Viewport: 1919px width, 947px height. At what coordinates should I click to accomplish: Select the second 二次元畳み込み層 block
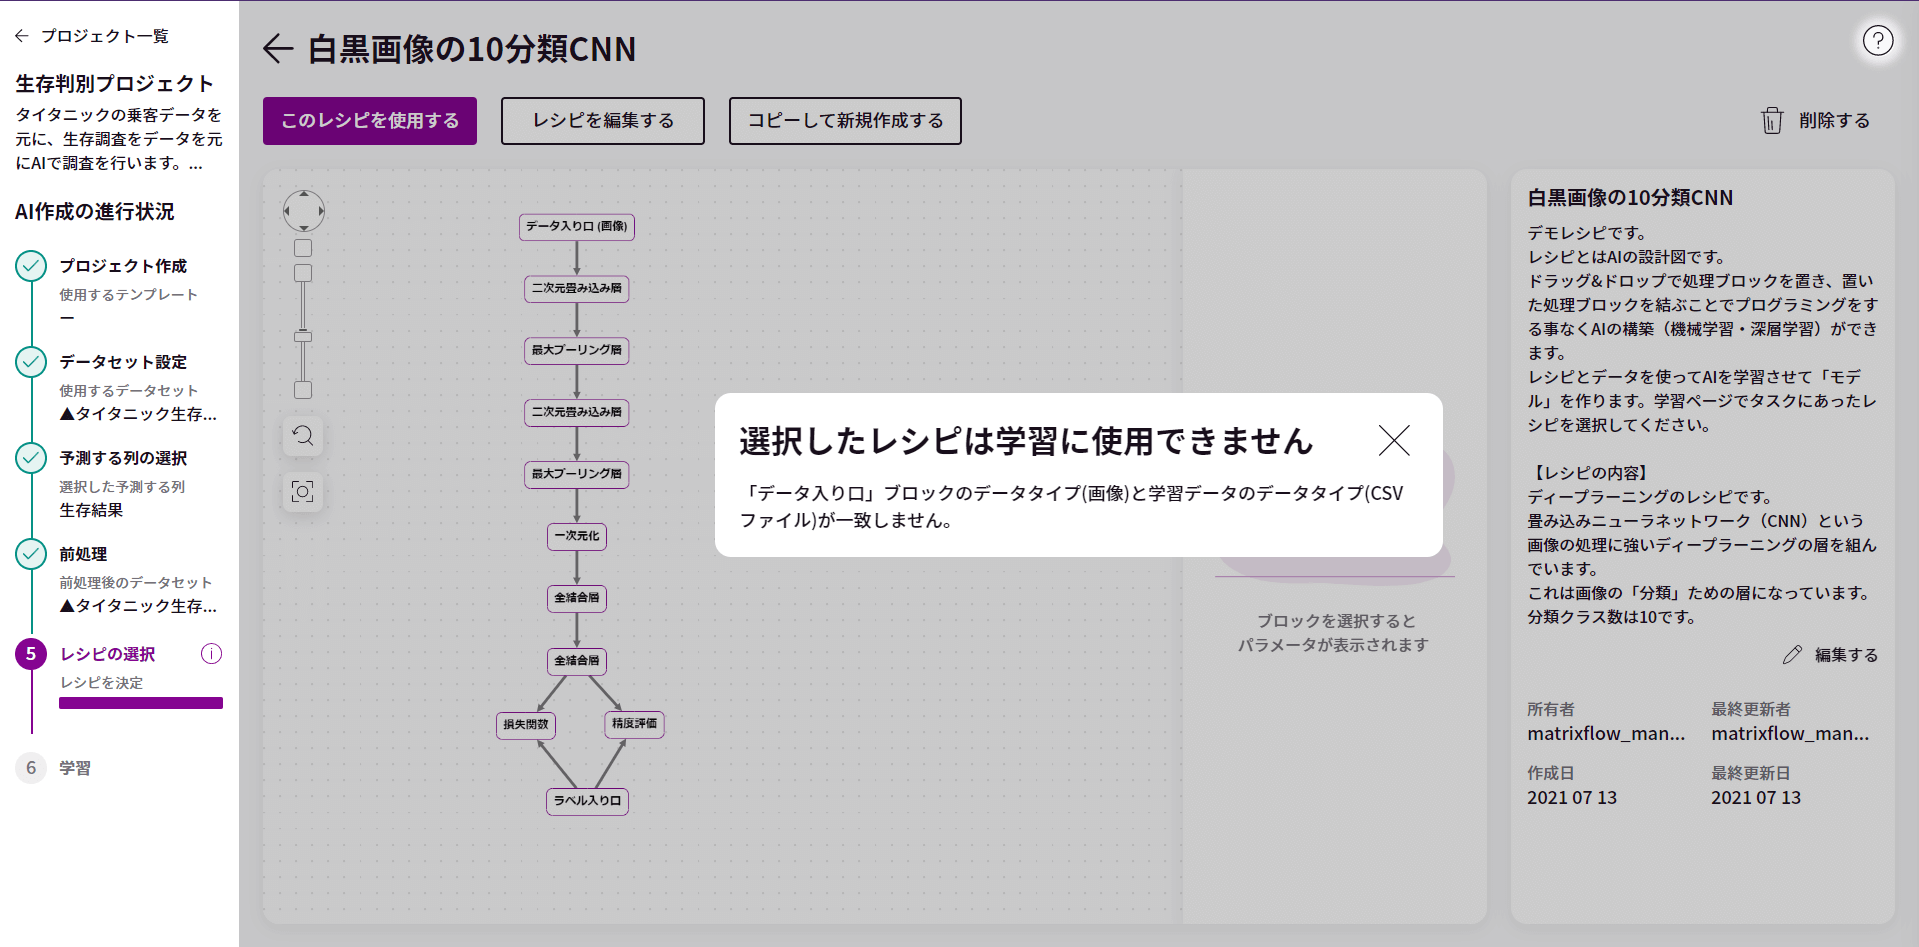coord(577,413)
